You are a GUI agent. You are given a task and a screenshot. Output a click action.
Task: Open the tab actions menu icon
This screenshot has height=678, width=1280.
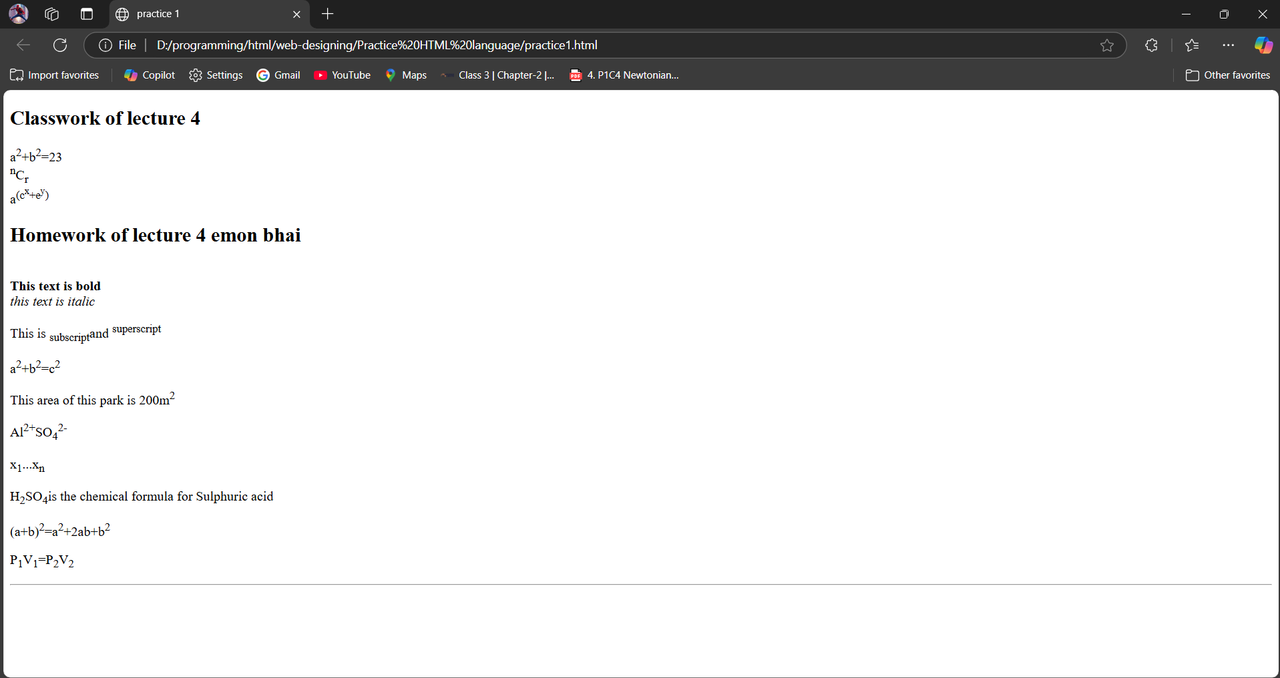(x=86, y=14)
